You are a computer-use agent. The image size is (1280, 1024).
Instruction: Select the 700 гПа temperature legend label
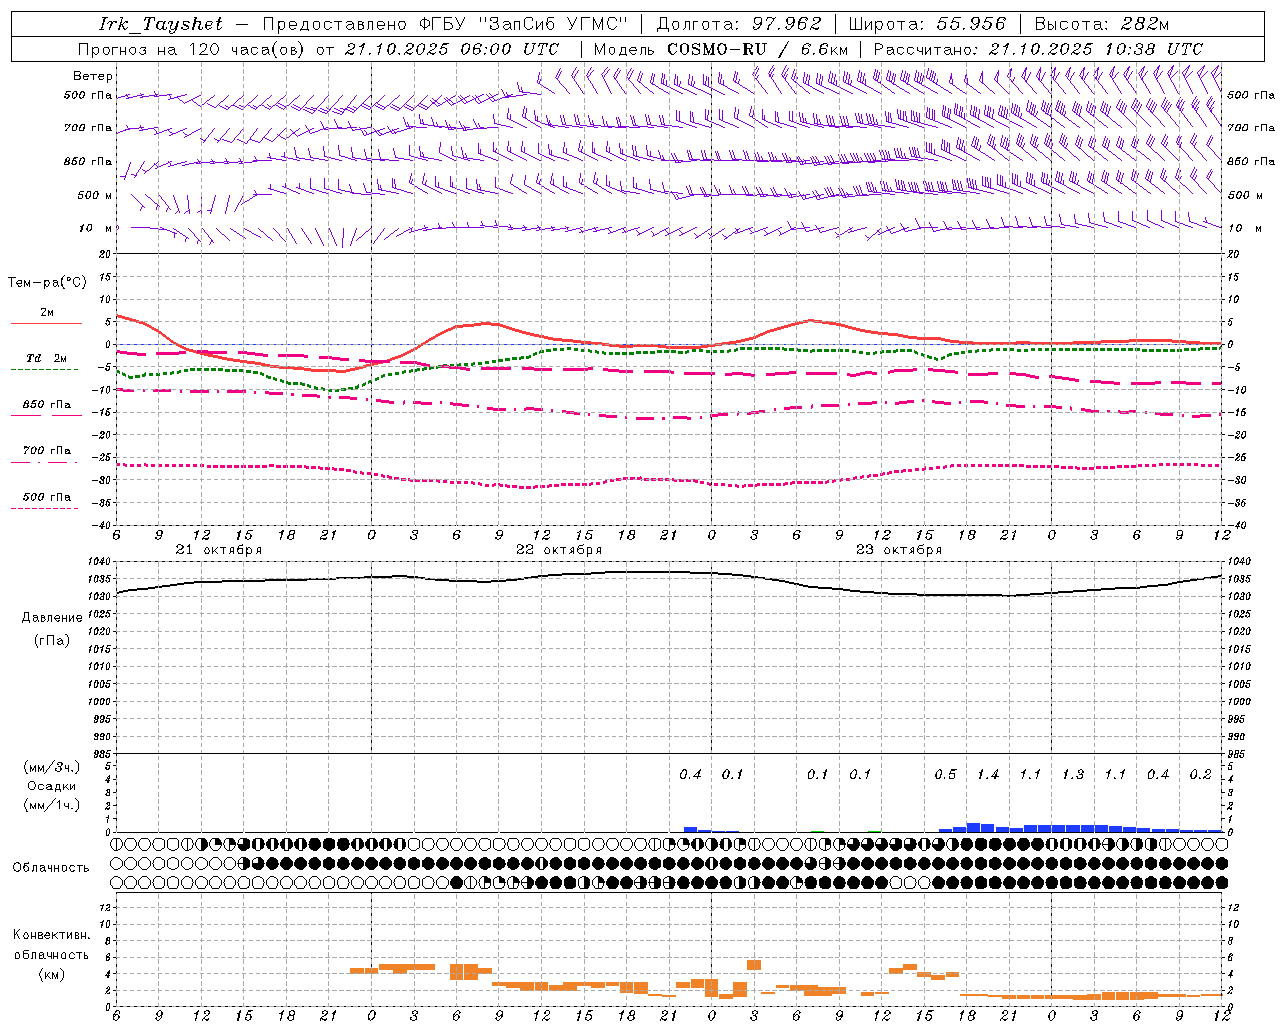pyautogui.click(x=47, y=451)
